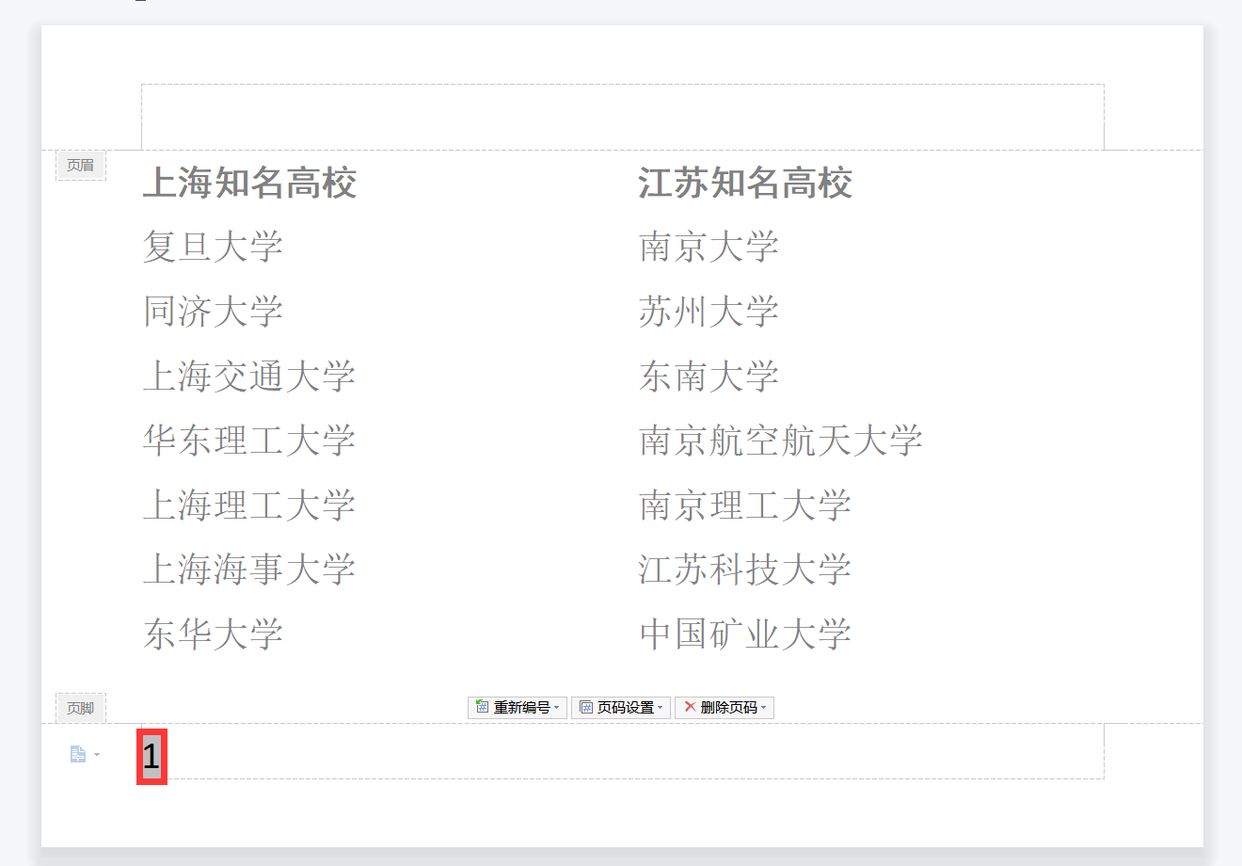
Task: Click the line 复旦大学
Action: click(x=213, y=247)
